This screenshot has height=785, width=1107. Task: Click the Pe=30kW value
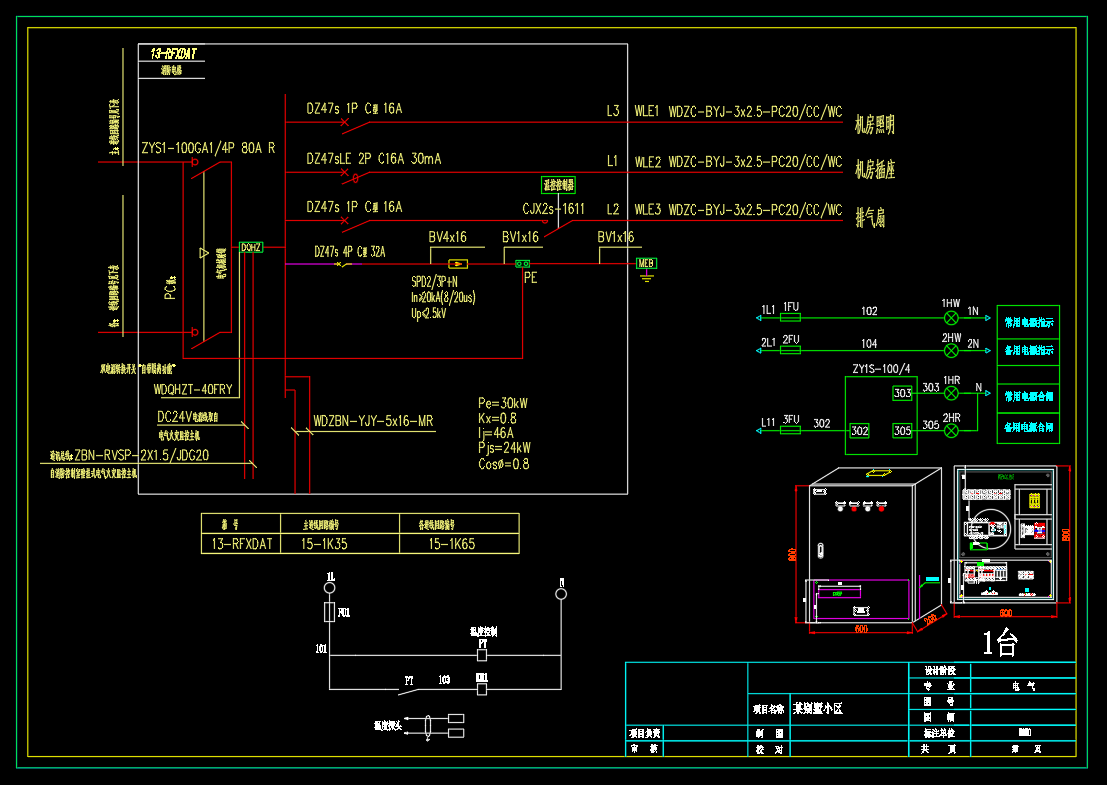[x=503, y=404]
